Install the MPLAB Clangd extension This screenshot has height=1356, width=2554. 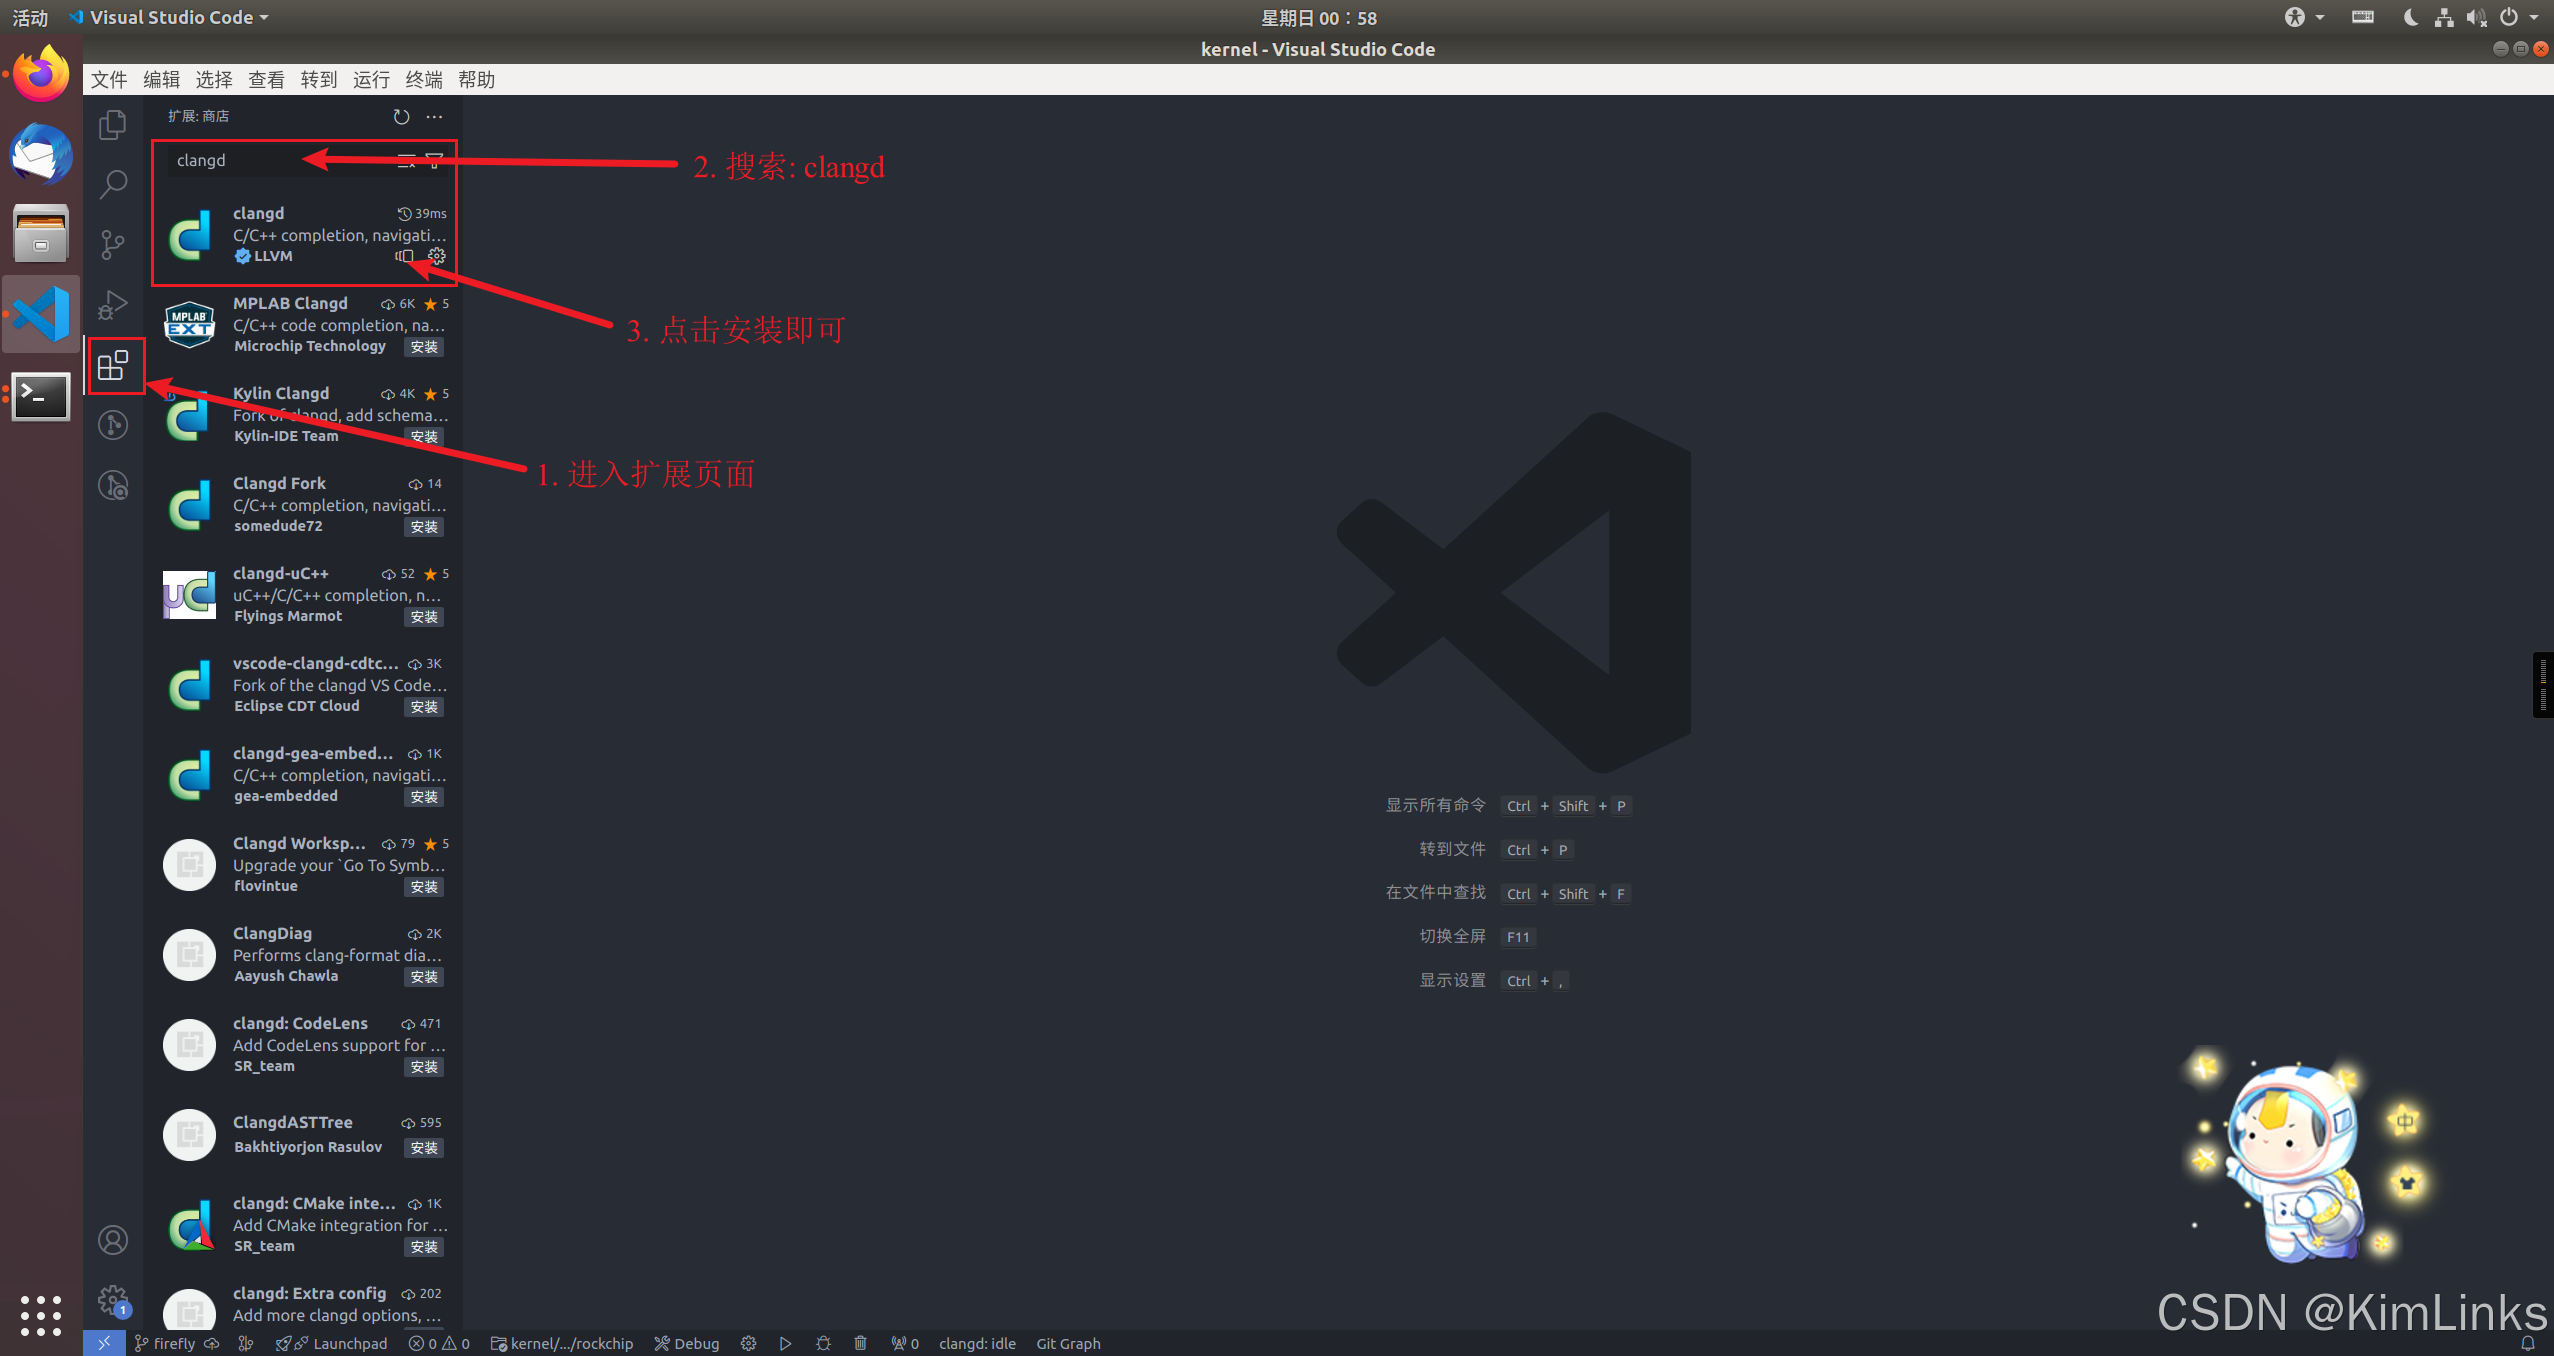click(424, 347)
